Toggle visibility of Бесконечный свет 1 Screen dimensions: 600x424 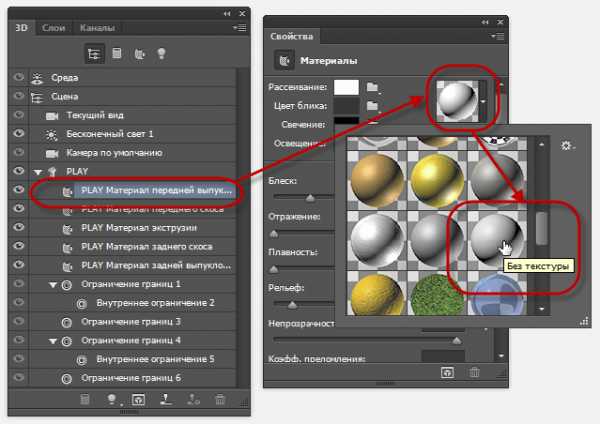pyautogui.click(x=18, y=133)
